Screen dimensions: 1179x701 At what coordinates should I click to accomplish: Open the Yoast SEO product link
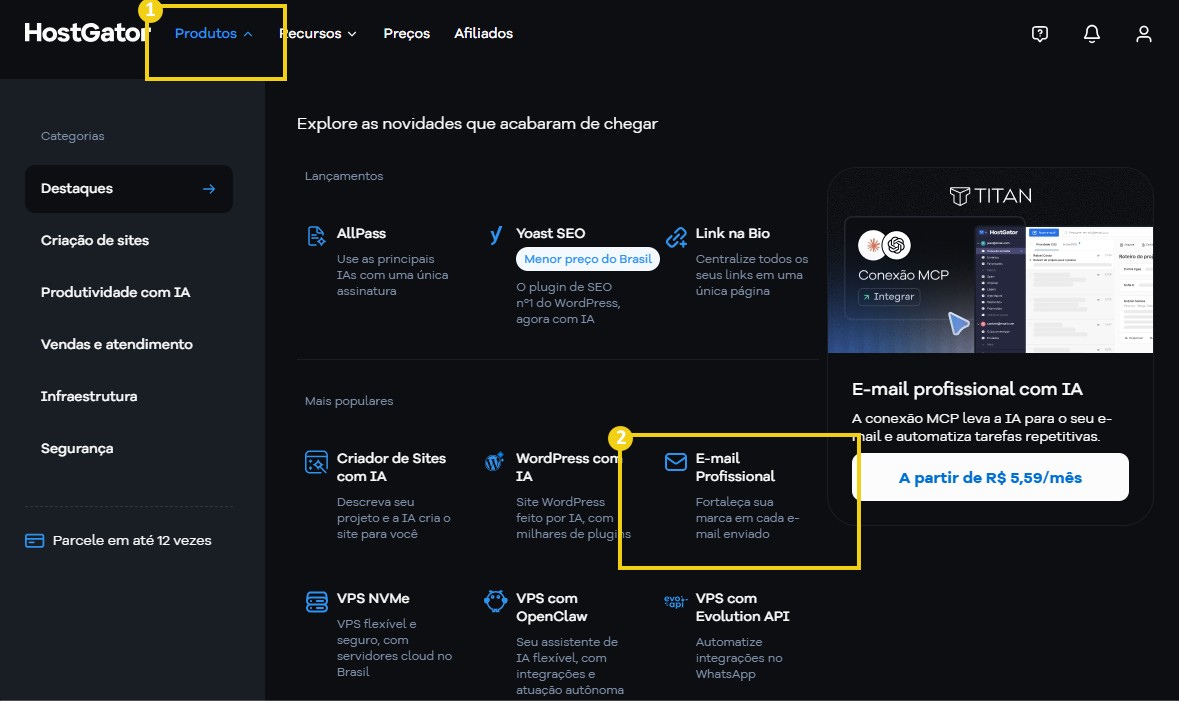(x=550, y=233)
